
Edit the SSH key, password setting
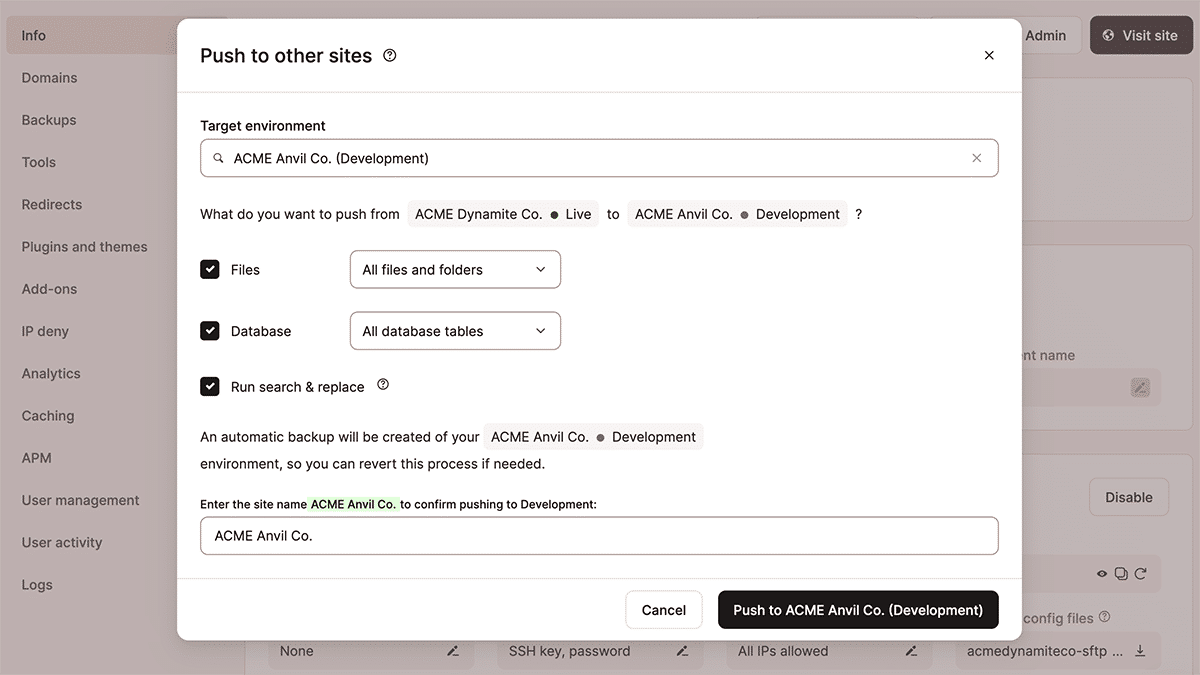[x=682, y=651]
